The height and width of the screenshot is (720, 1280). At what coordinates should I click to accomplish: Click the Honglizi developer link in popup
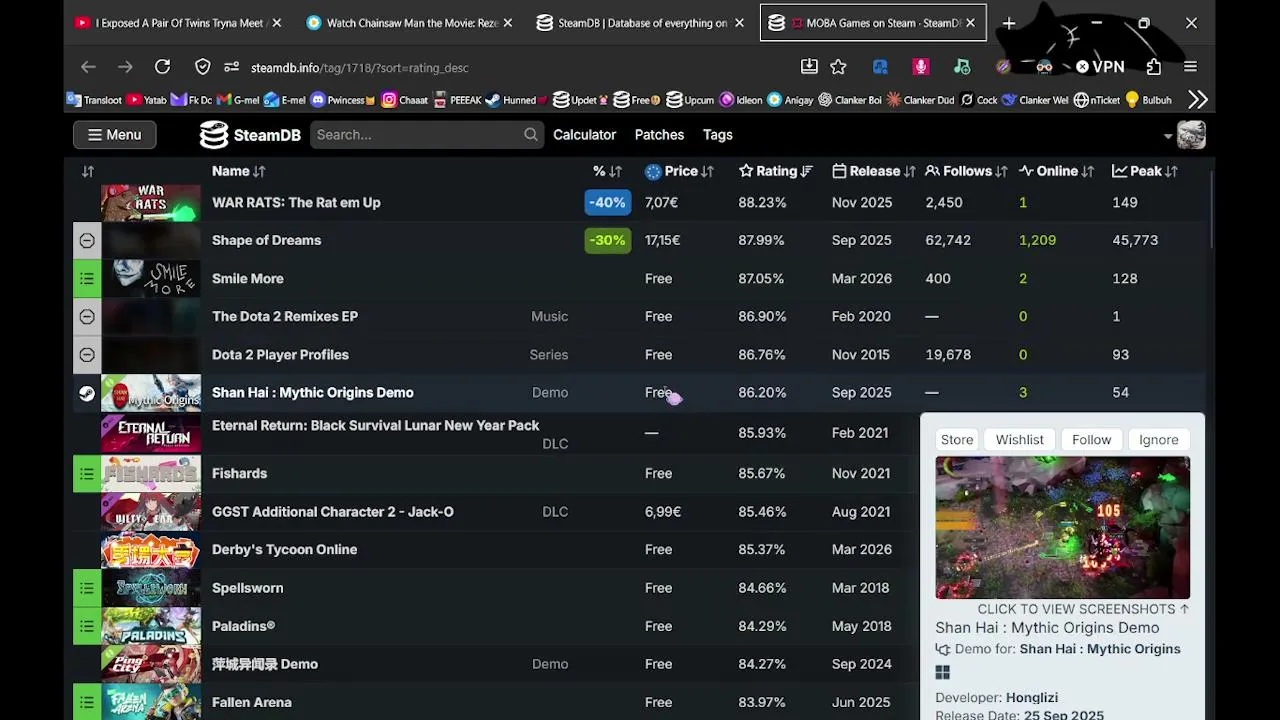click(x=1032, y=698)
